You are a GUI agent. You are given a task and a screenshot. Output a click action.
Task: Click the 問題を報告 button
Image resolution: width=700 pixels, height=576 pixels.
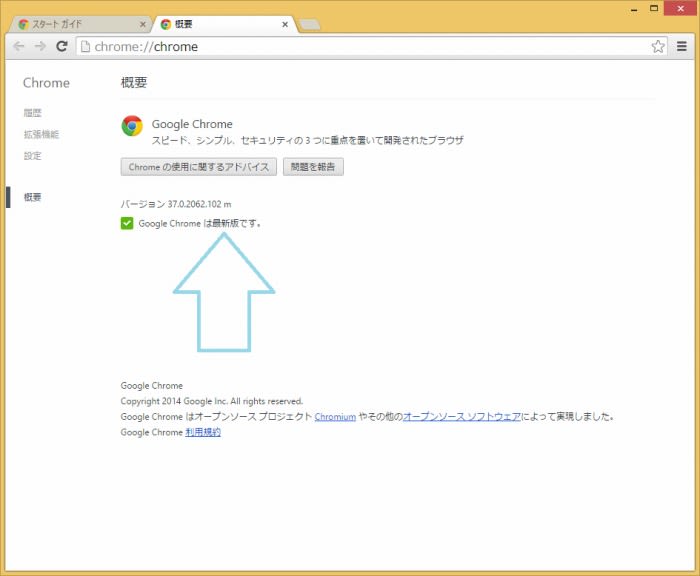(x=313, y=167)
